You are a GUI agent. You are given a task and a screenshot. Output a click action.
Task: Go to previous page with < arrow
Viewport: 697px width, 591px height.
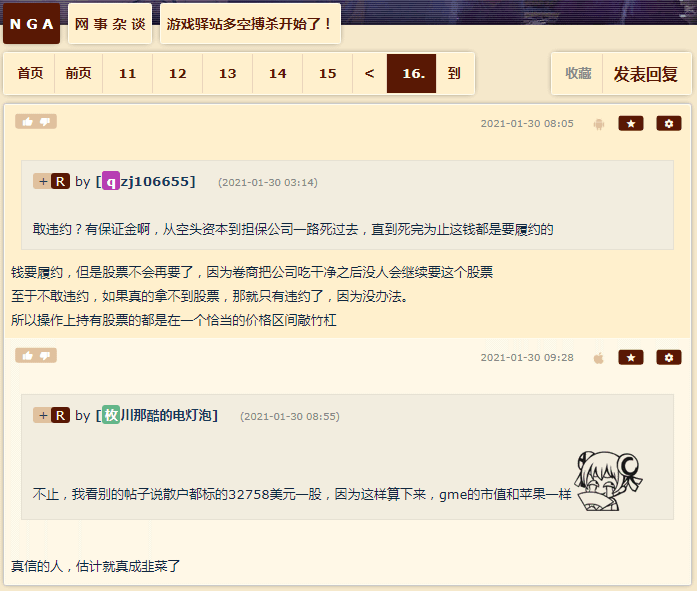click(369, 73)
